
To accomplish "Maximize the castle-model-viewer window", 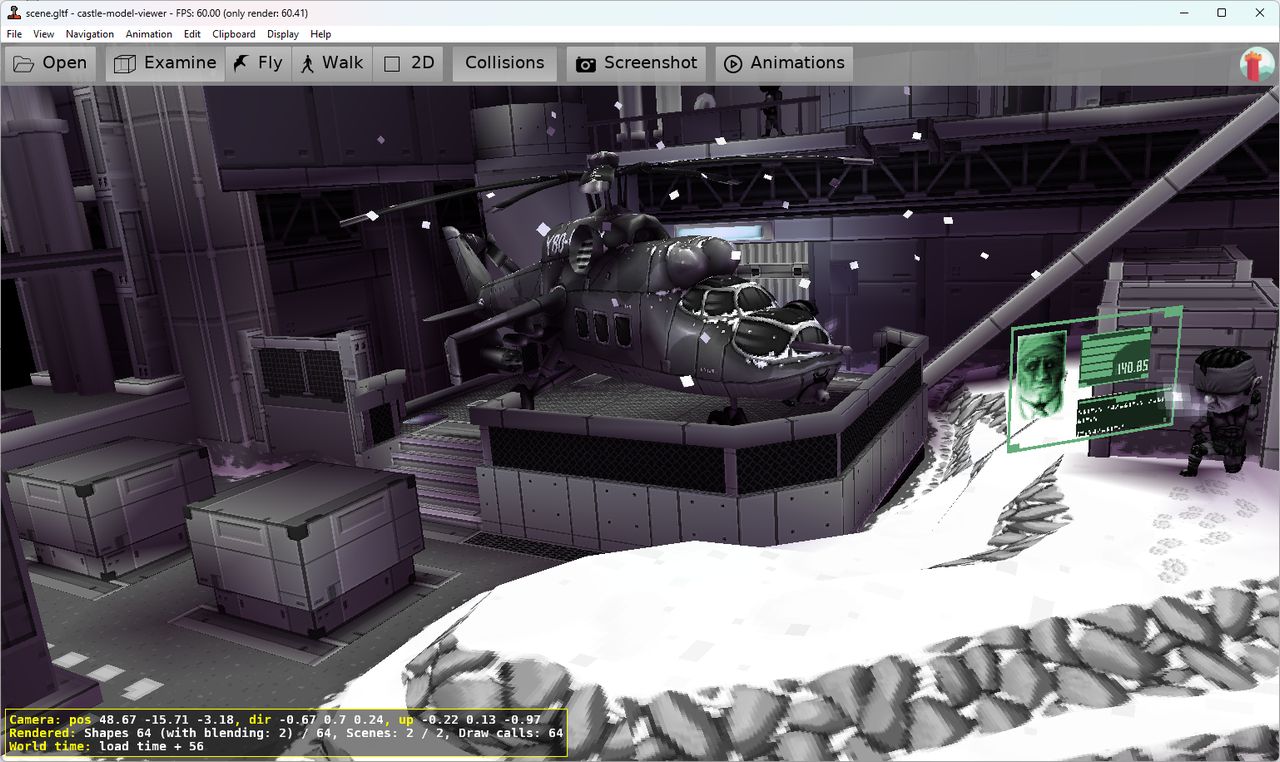I will (x=1221, y=13).
